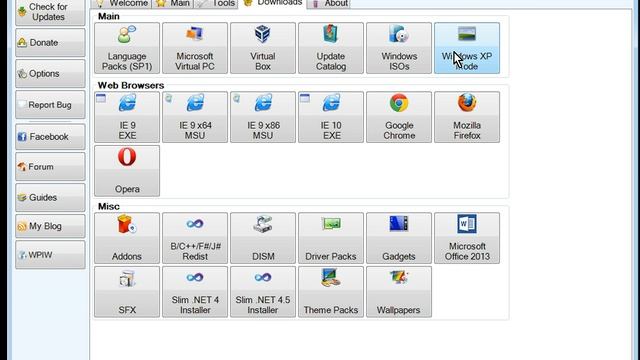This screenshot has height=360, width=640.
Task: Open My Blog sidebar button
Action: tap(50, 226)
